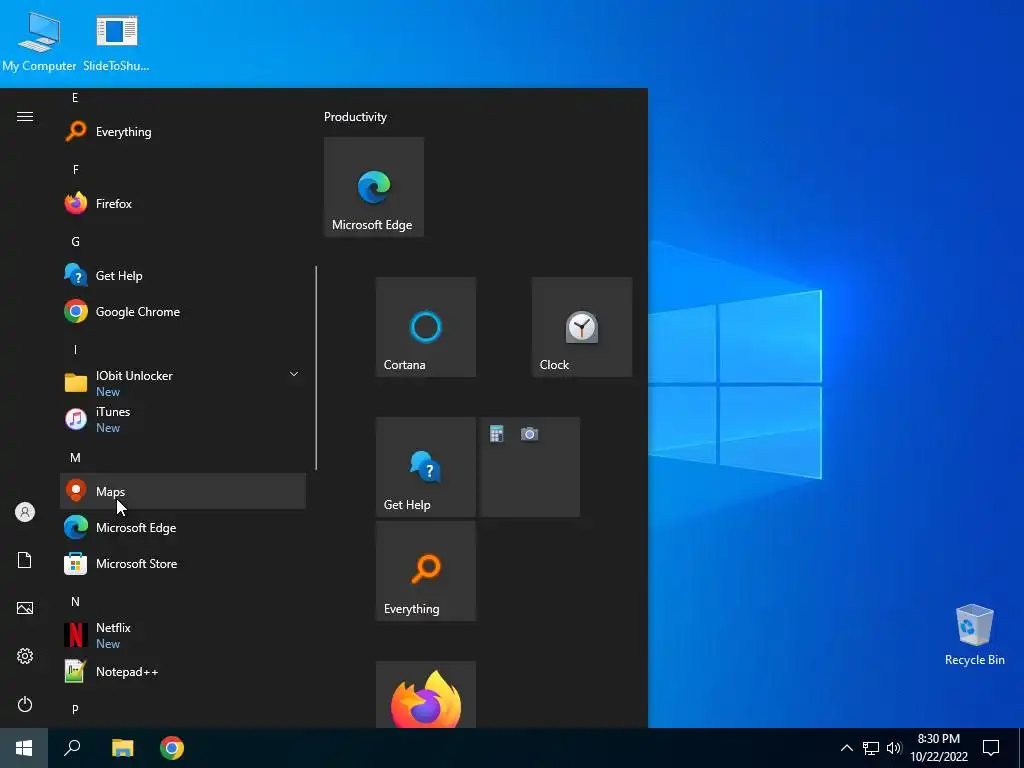The width and height of the screenshot is (1024, 768).
Task: Jump to letter E header
Action: pyautogui.click(x=75, y=98)
